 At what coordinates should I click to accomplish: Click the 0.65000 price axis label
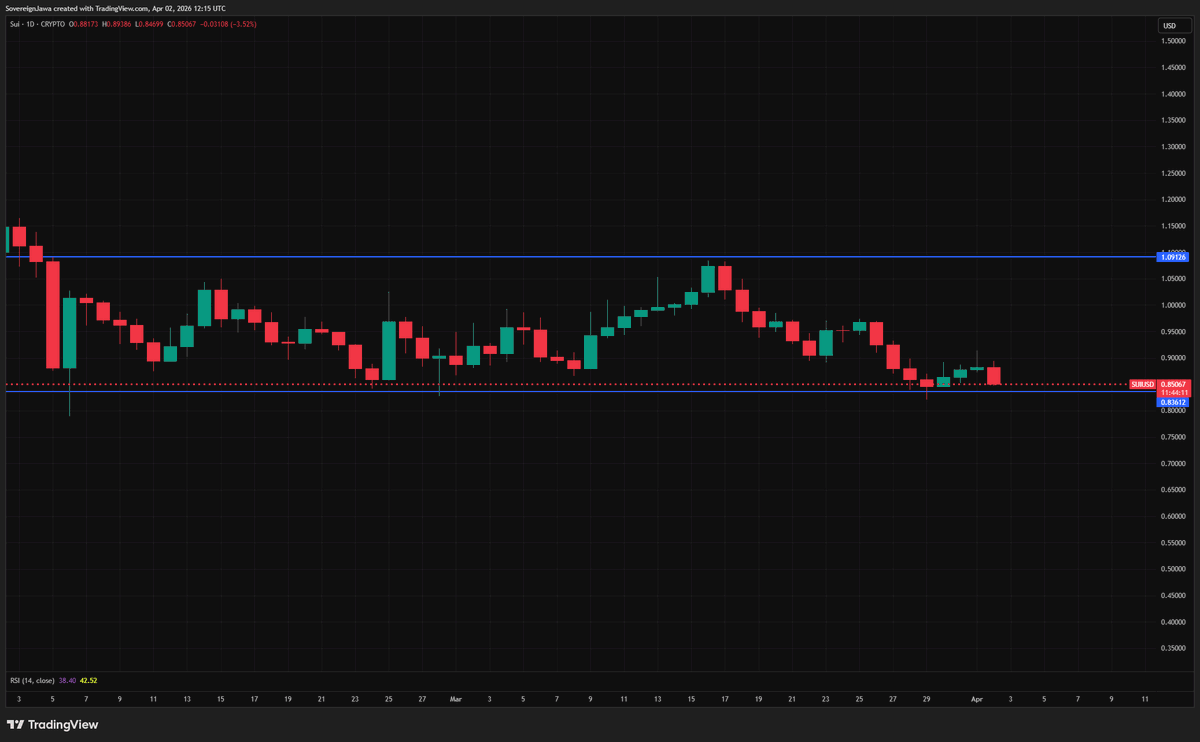[1173, 490]
